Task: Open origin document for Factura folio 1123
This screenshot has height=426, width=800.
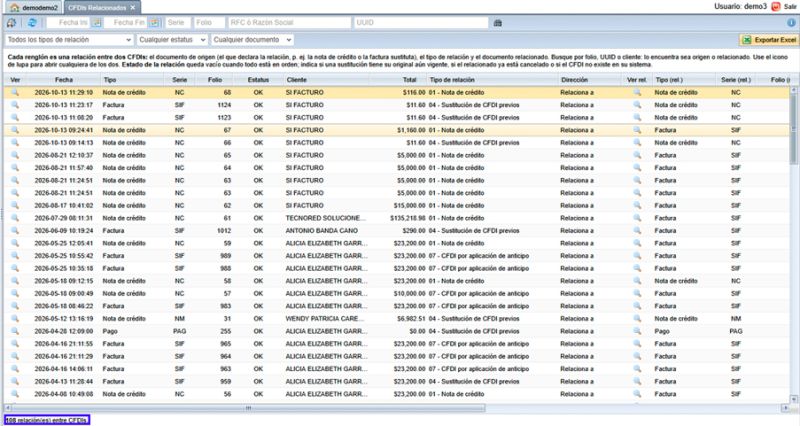Action: pos(15,117)
